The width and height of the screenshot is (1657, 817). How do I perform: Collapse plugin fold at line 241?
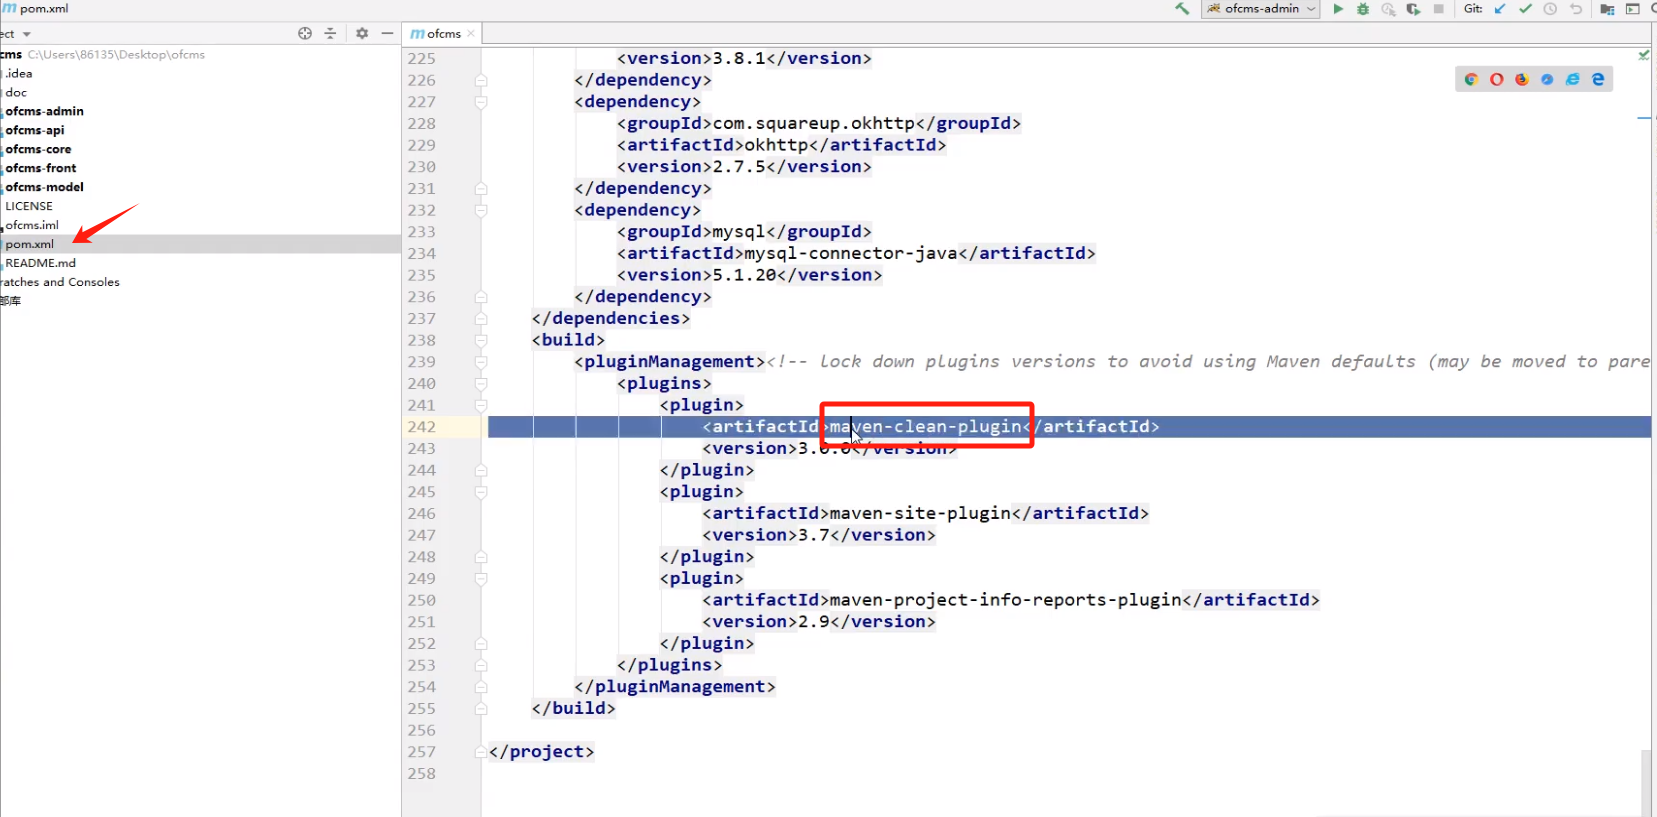(481, 405)
